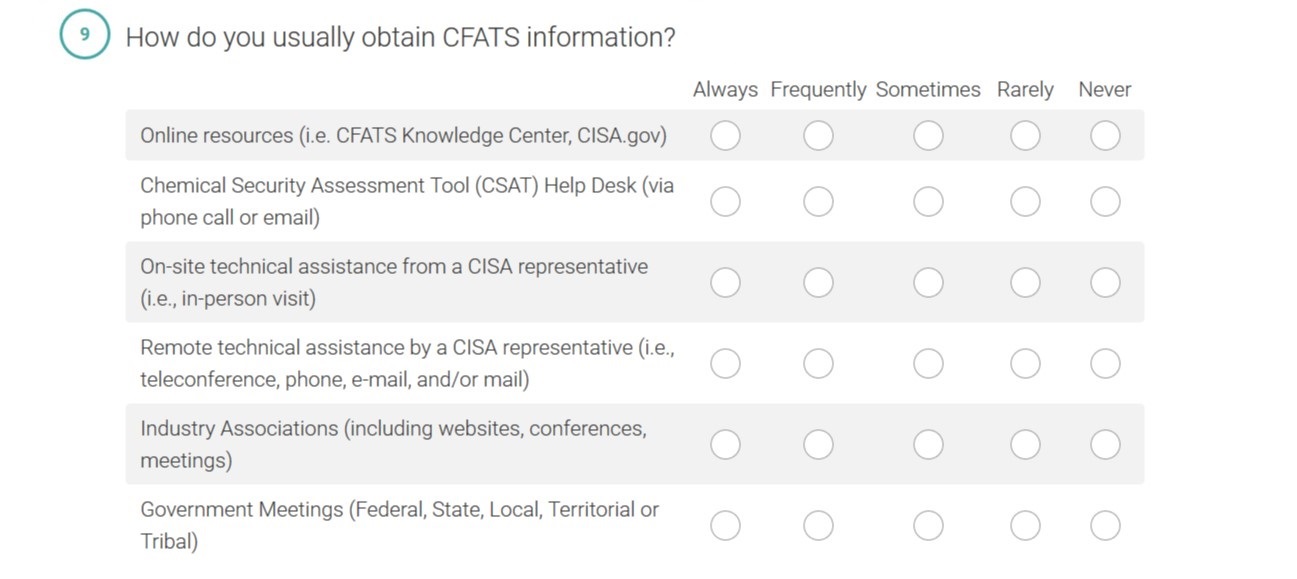Set On-site technical assistance to Sometimes

tap(928, 283)
